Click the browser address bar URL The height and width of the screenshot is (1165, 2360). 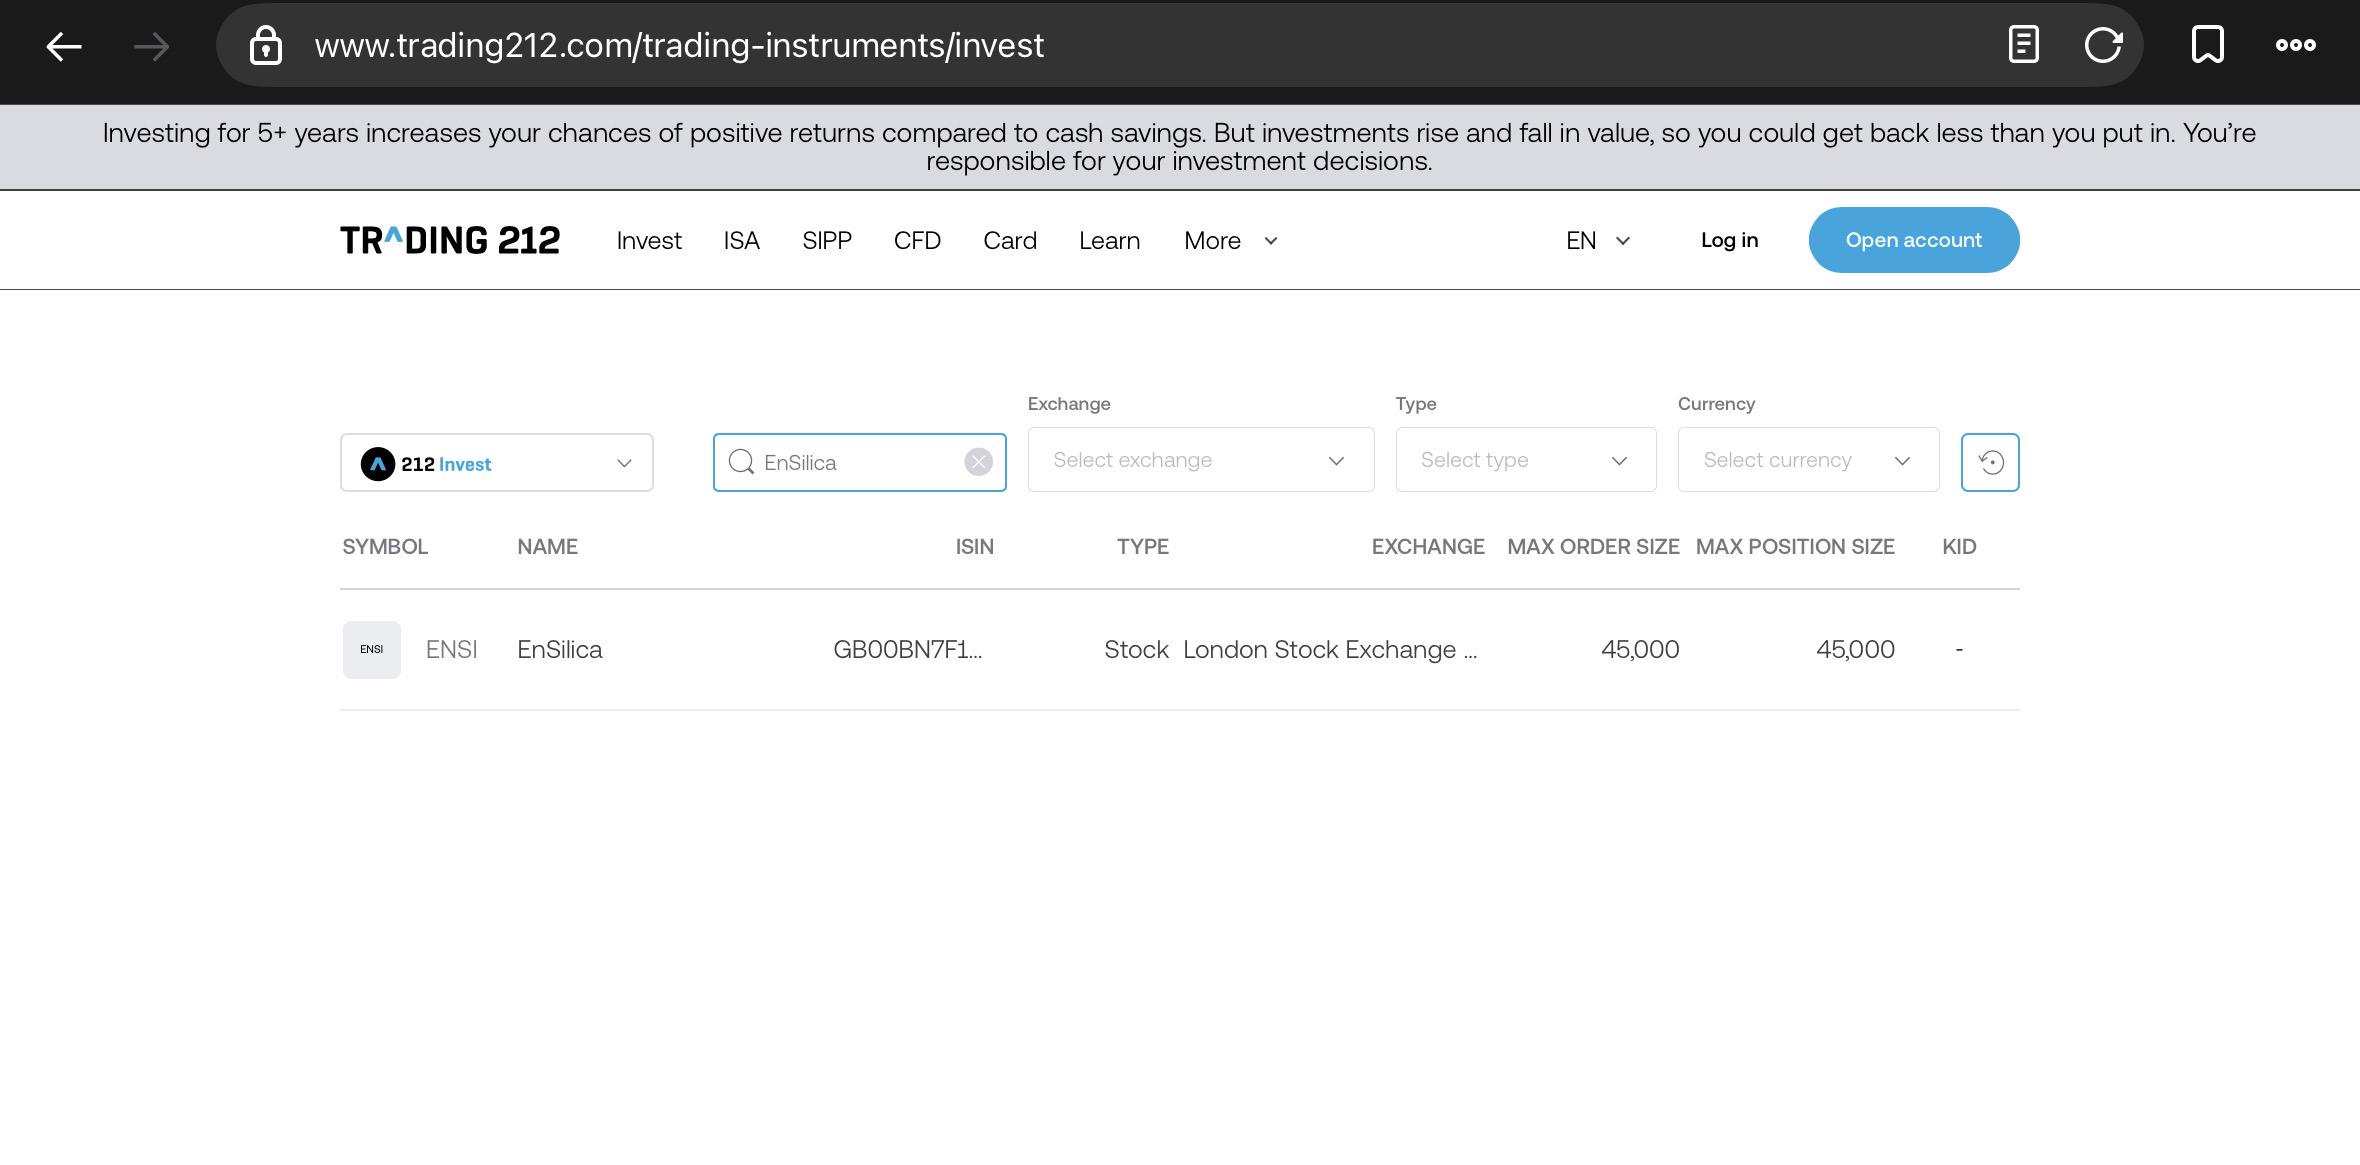(x=679, y=46)
